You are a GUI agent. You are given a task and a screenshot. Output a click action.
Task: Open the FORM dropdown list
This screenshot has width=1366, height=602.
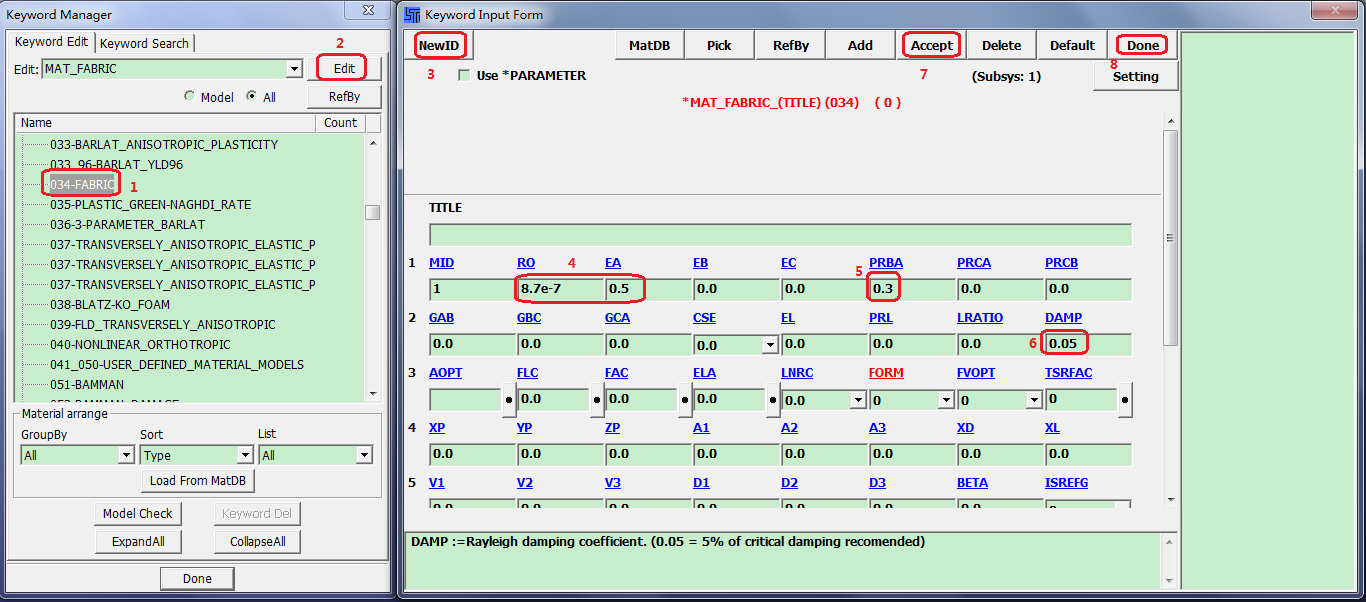pyautogui.click(x=945, y=400)
